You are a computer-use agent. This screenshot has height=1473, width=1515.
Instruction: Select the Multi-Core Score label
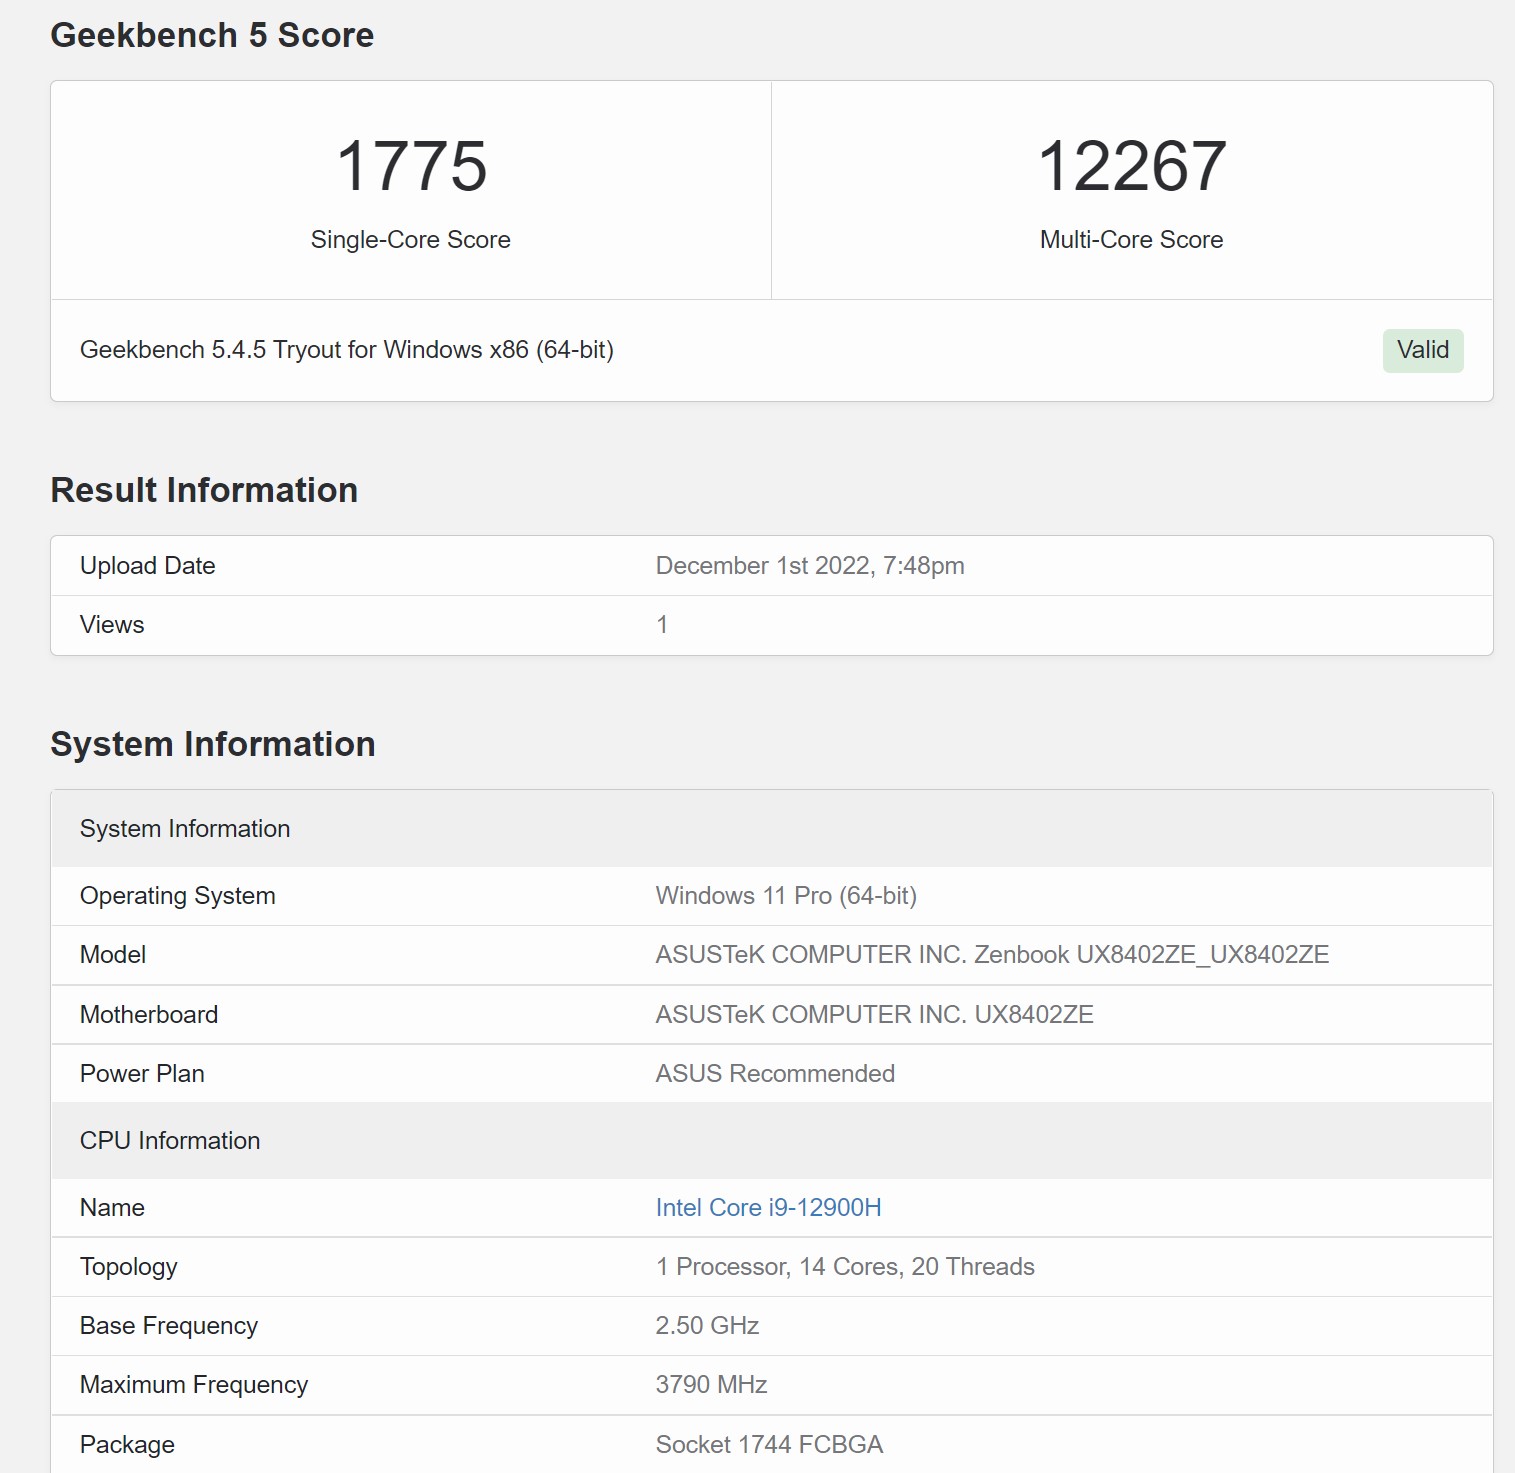1131,240
